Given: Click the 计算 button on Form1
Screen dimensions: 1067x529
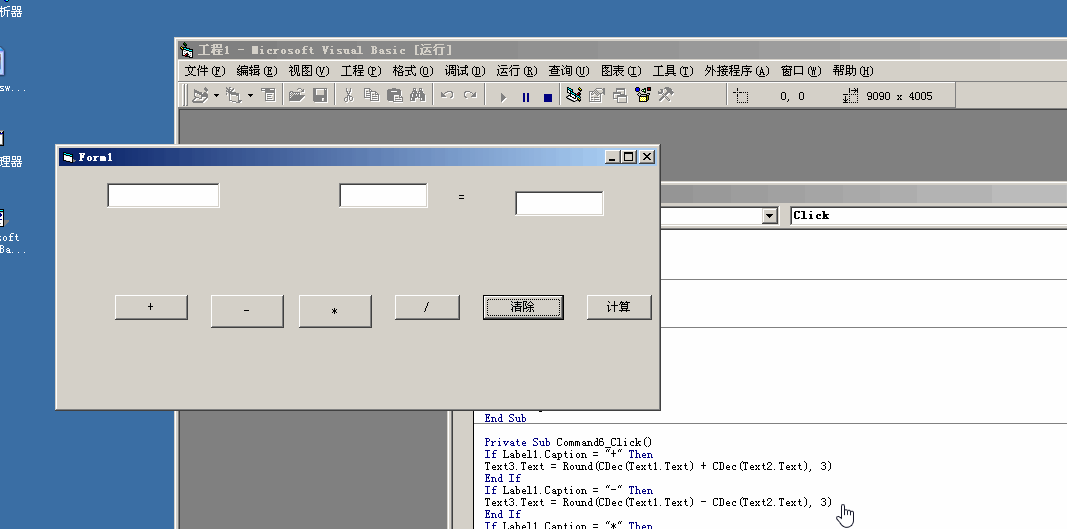Looking at the screenshot, I should (618, 307).
